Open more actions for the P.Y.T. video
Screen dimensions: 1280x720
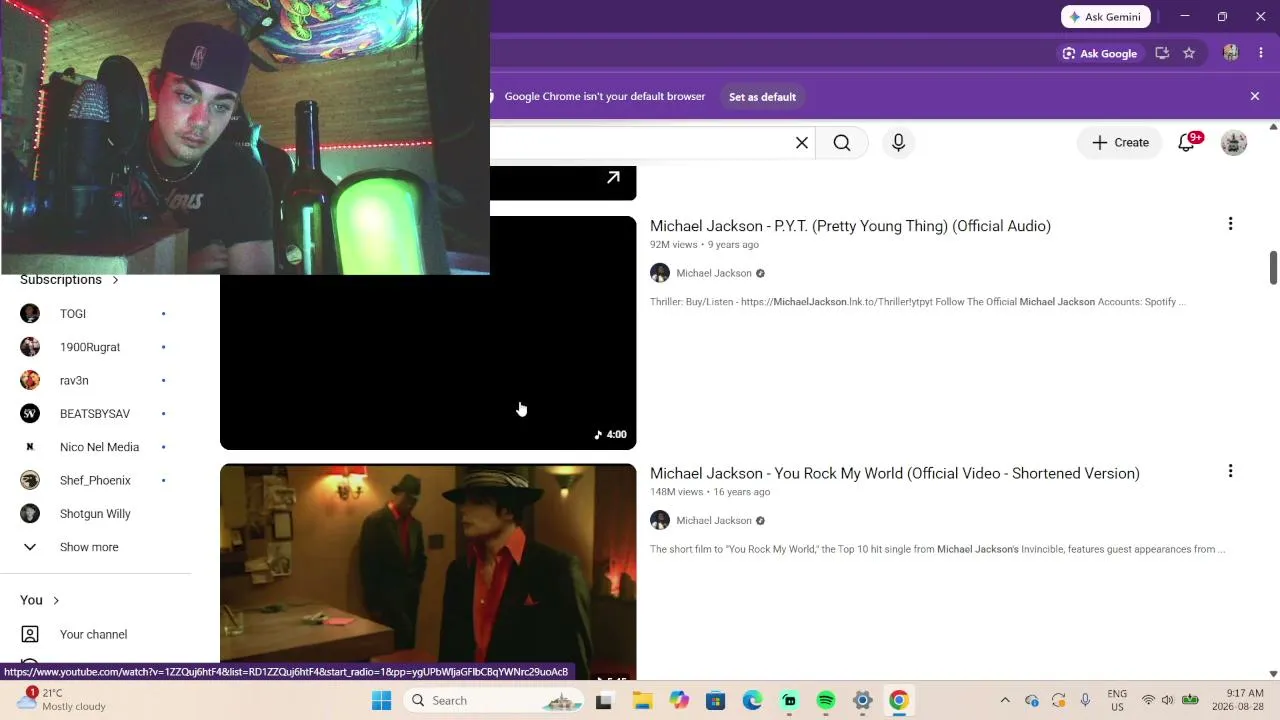click(1230, 224)
